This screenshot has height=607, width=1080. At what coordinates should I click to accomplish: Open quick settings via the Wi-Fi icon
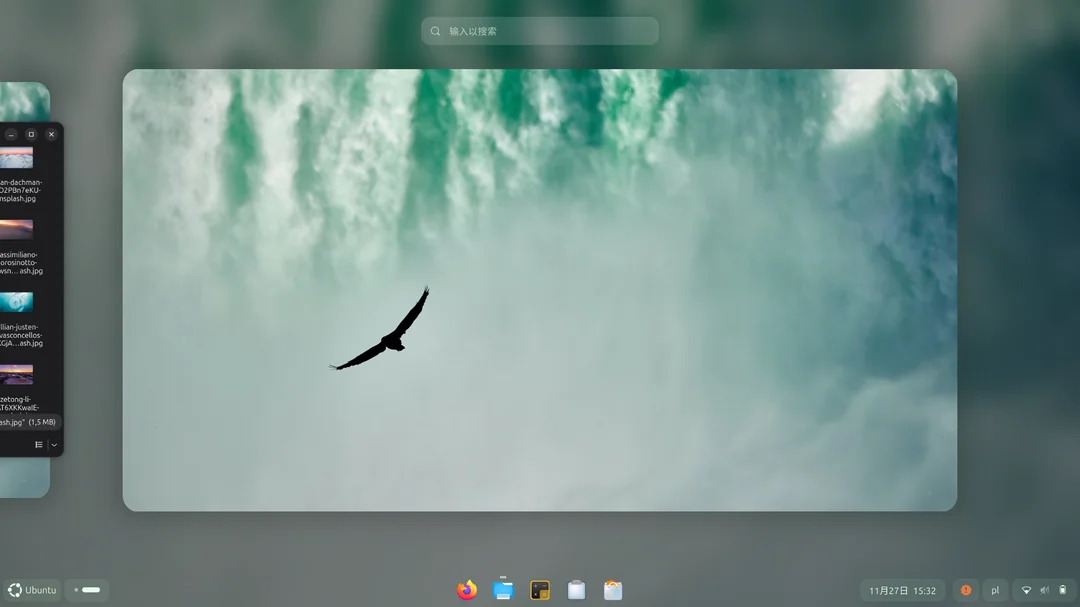coord(1025,590)
